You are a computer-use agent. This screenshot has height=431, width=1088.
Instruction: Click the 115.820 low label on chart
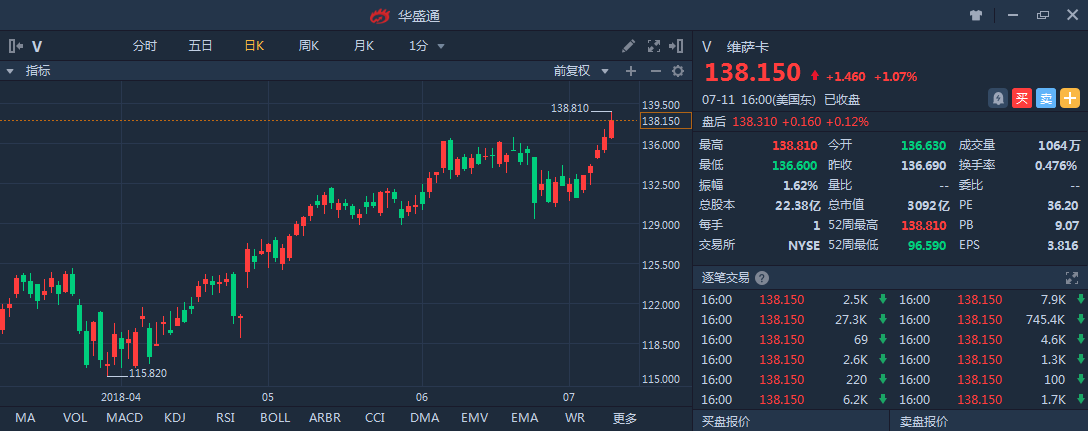pyautogui.click(x=148, y=373)
